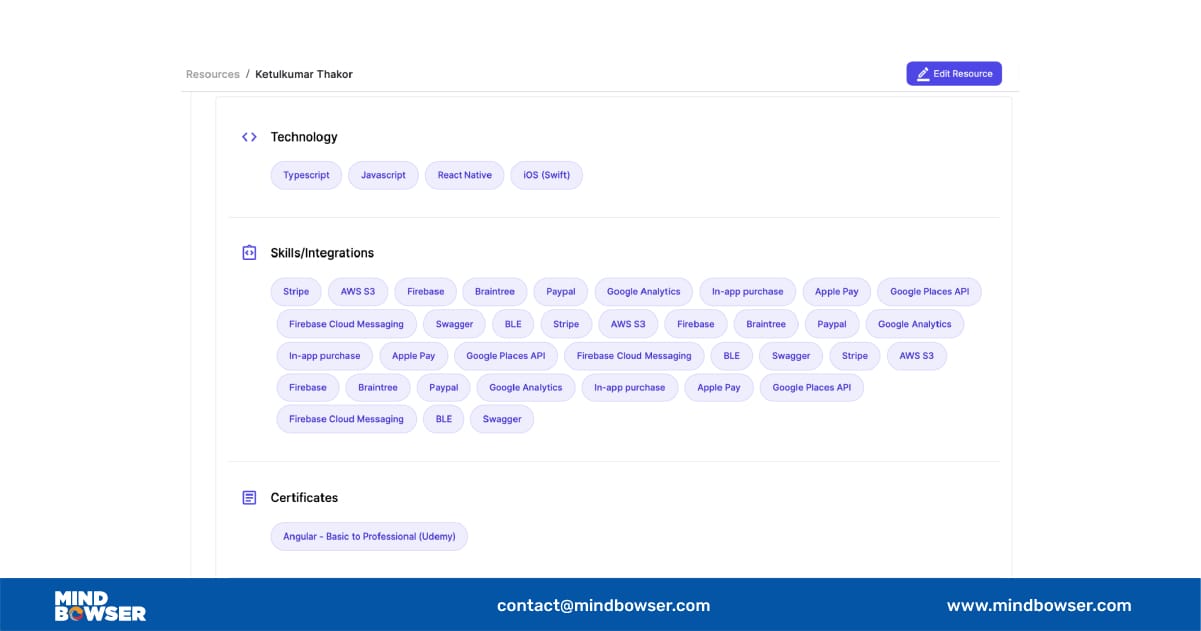This screenshot has height=631, width=1201.
Task: Open the Angular Udemy certificate chip
Action: 369,536
